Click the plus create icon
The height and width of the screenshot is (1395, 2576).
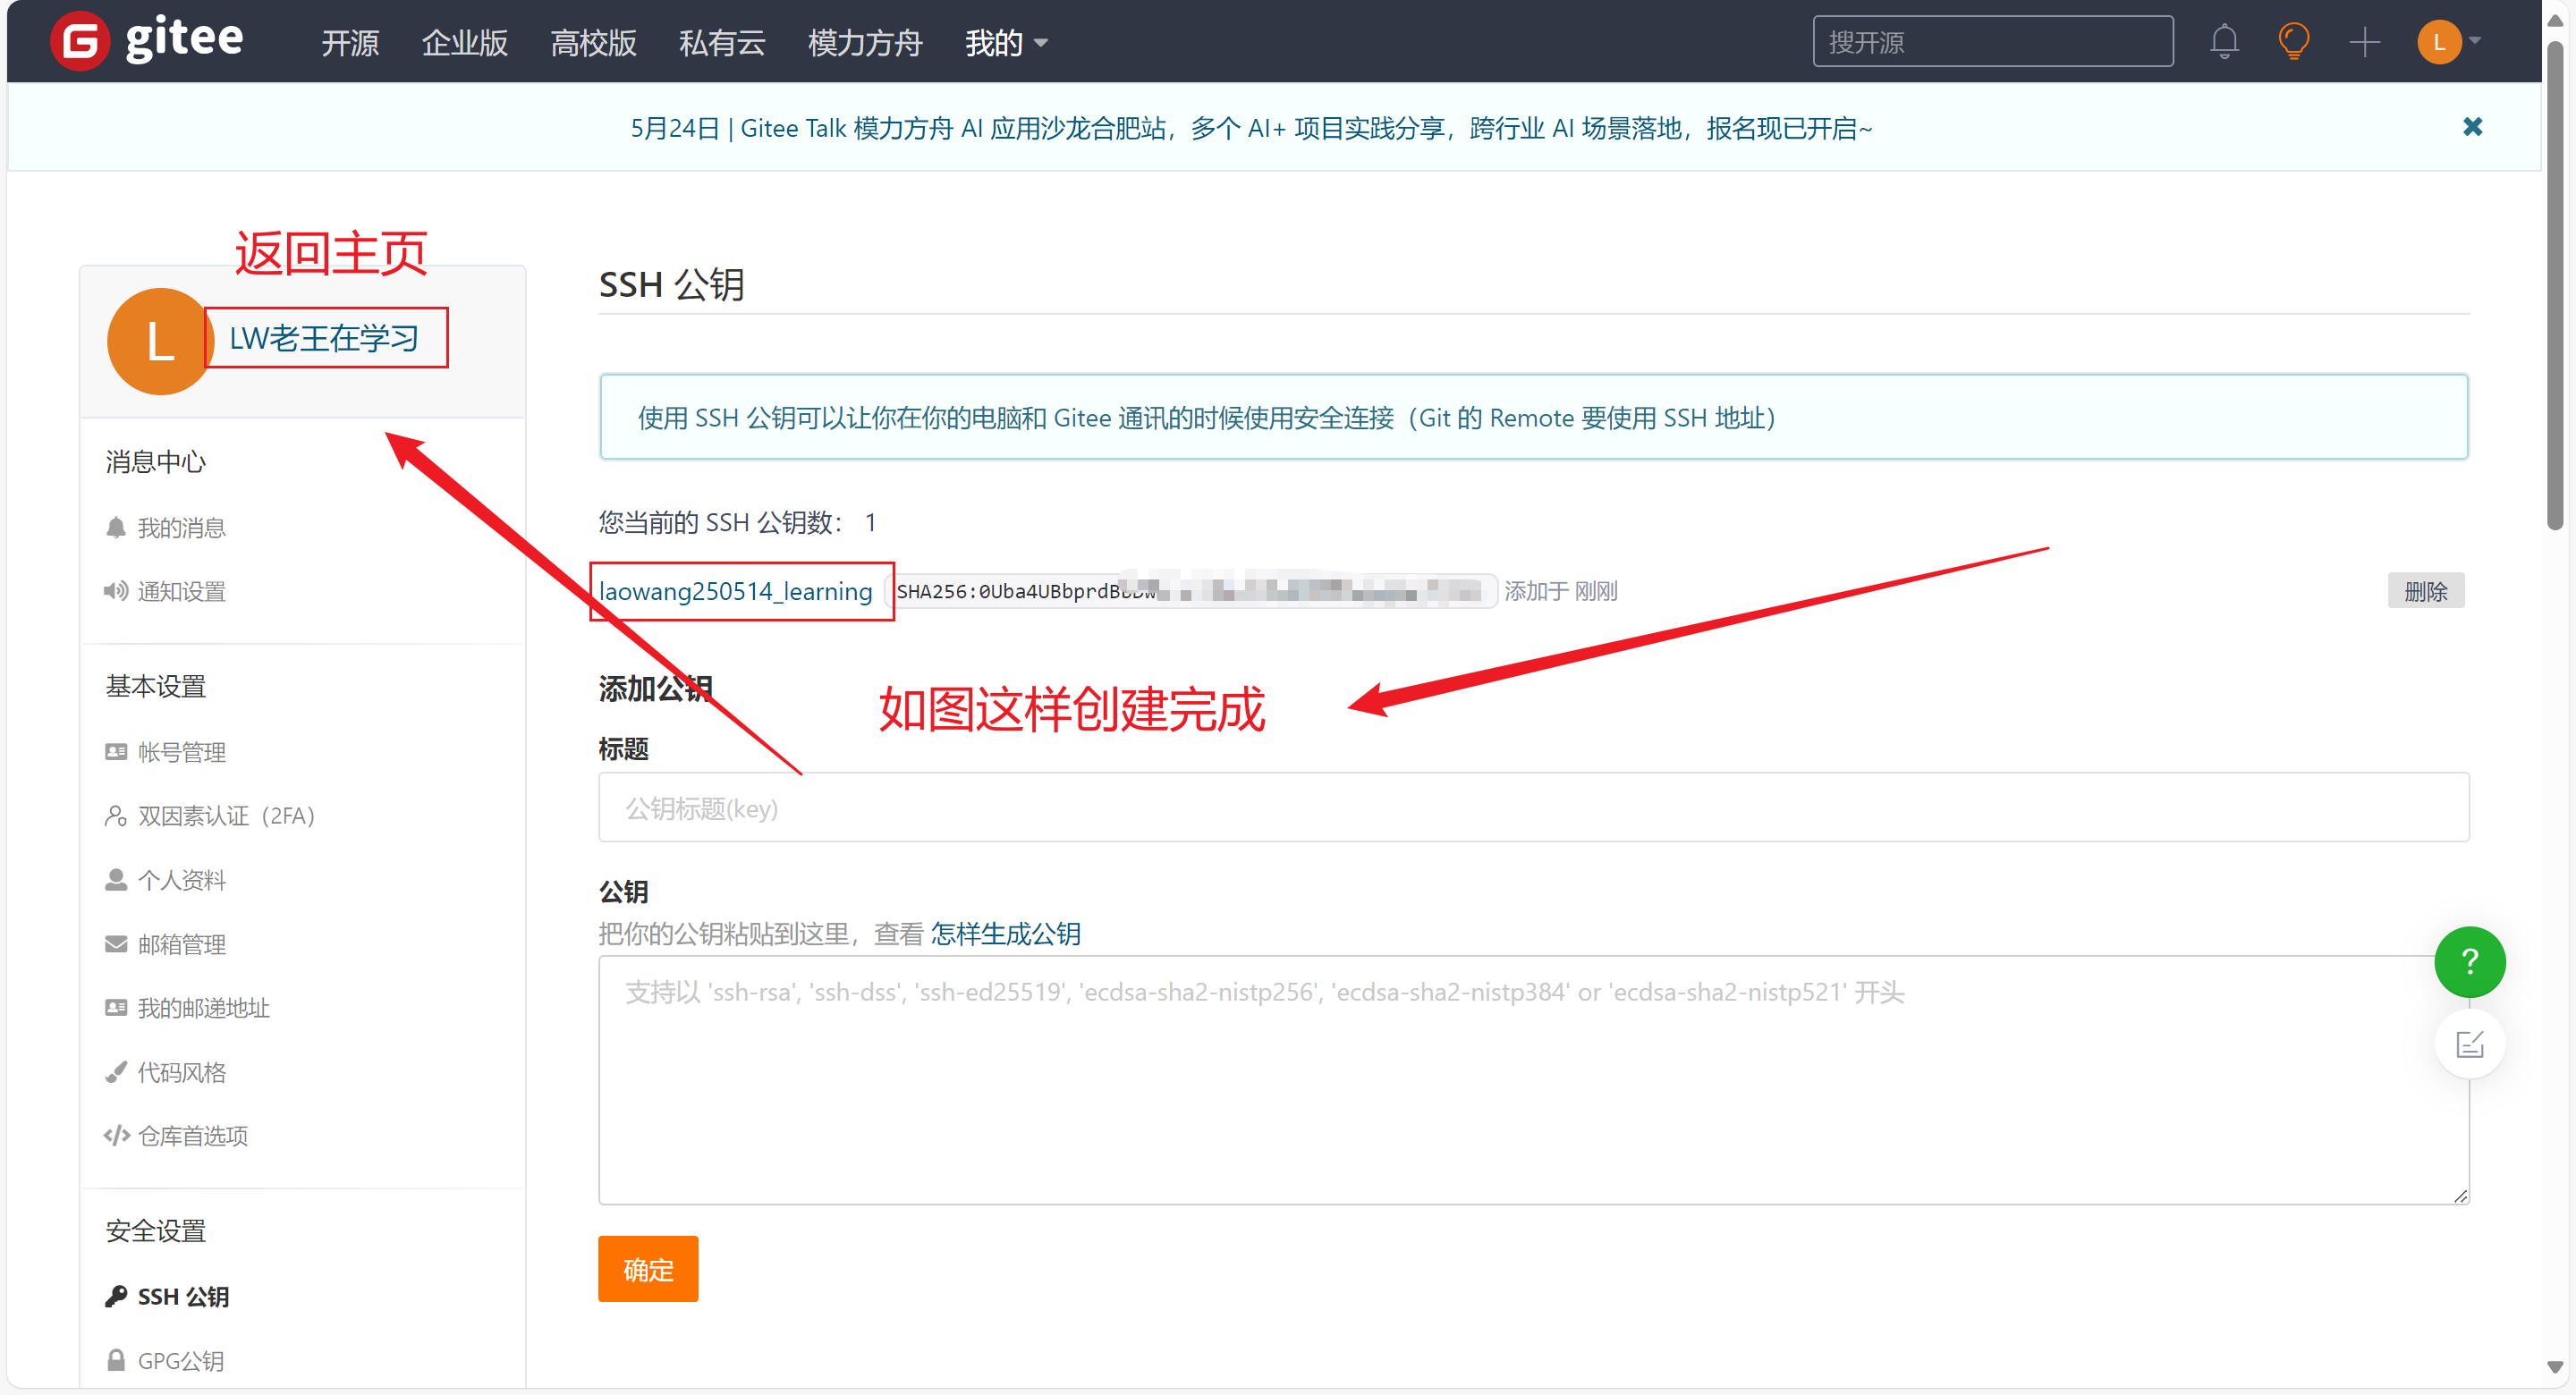click(2364, 42)
